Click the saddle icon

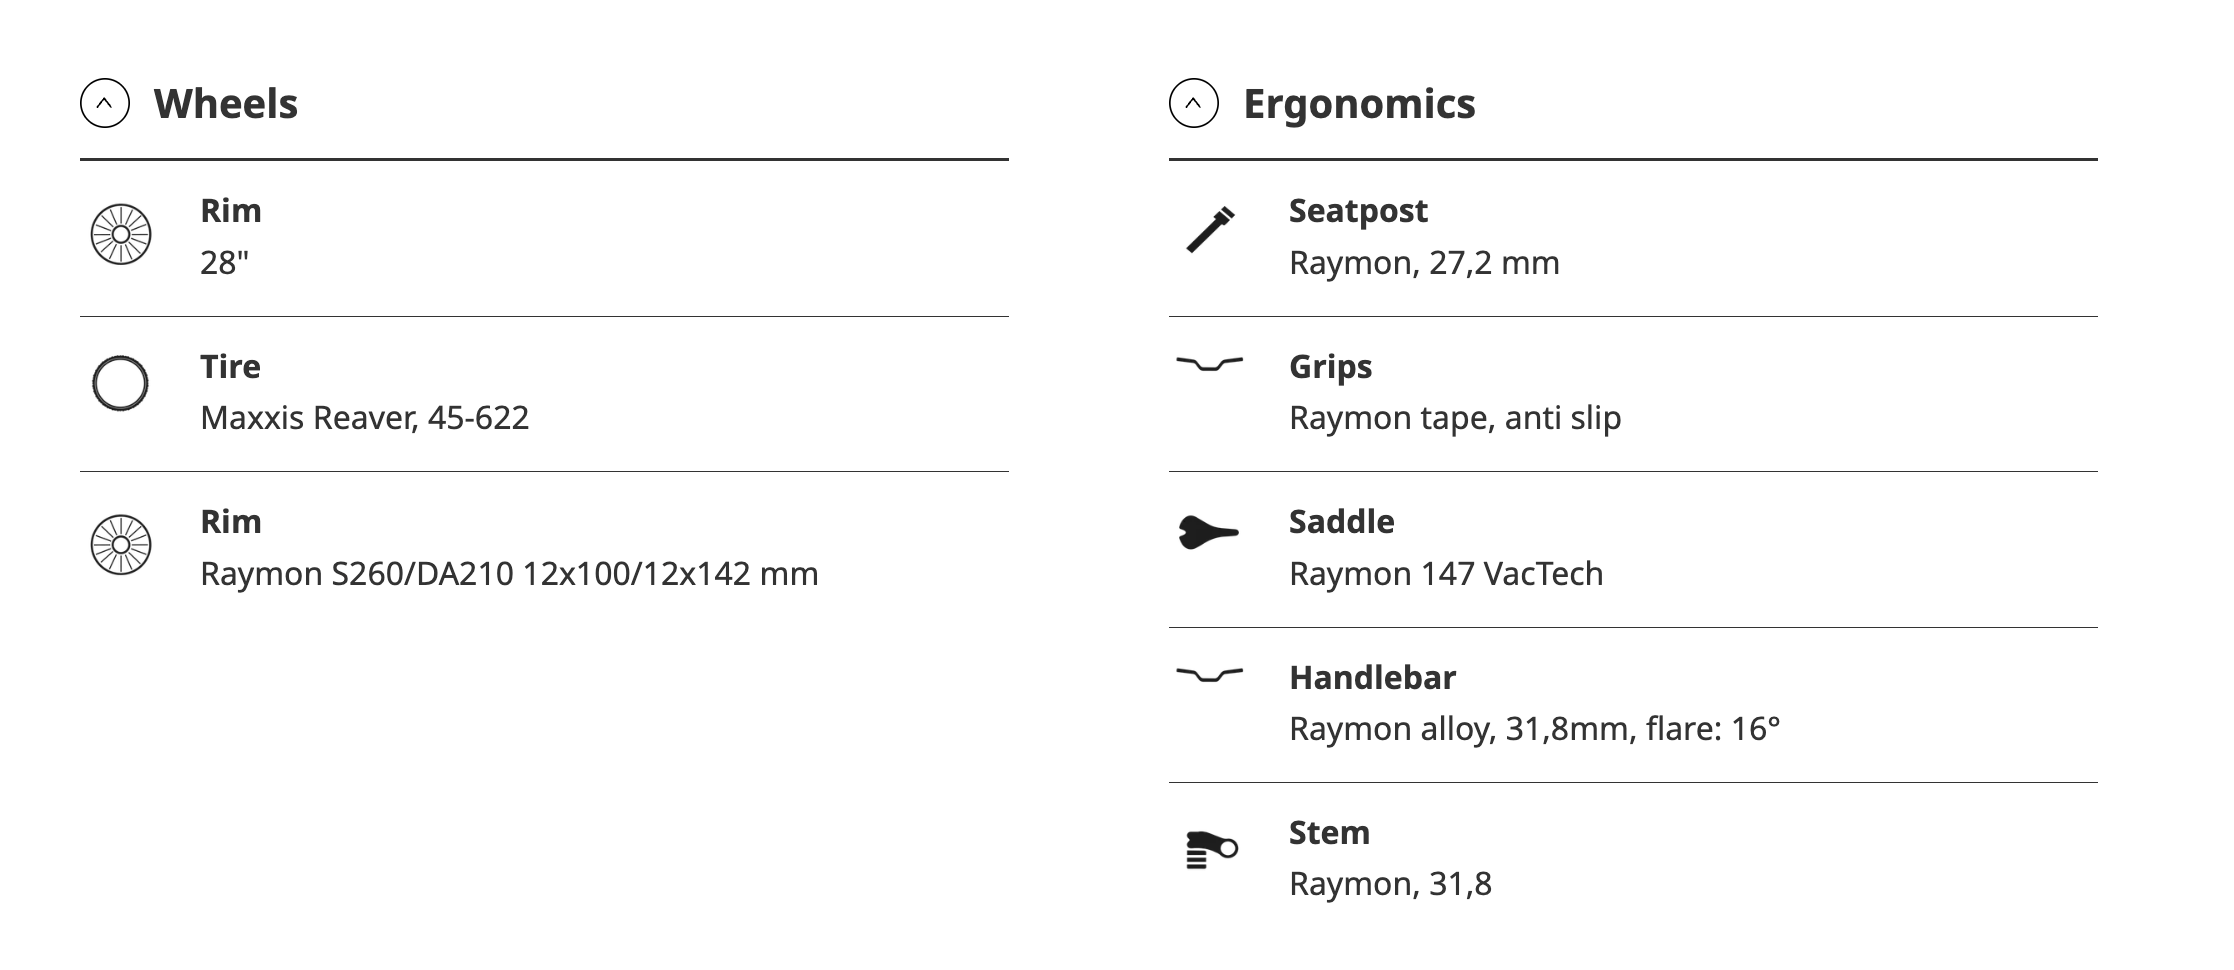[1209, 531]
